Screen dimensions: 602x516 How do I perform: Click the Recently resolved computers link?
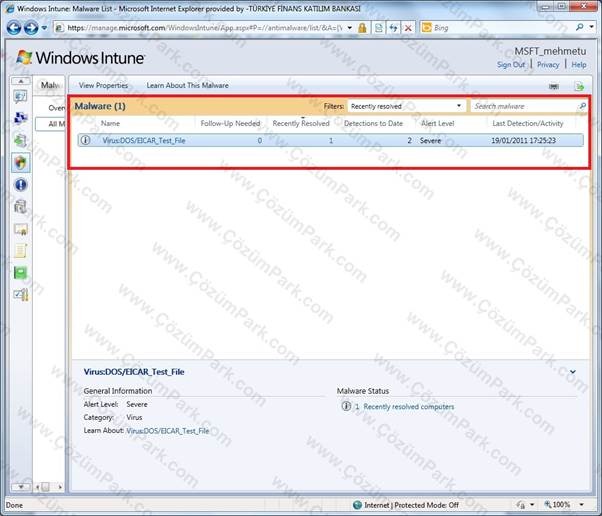[x=408, y=407]
